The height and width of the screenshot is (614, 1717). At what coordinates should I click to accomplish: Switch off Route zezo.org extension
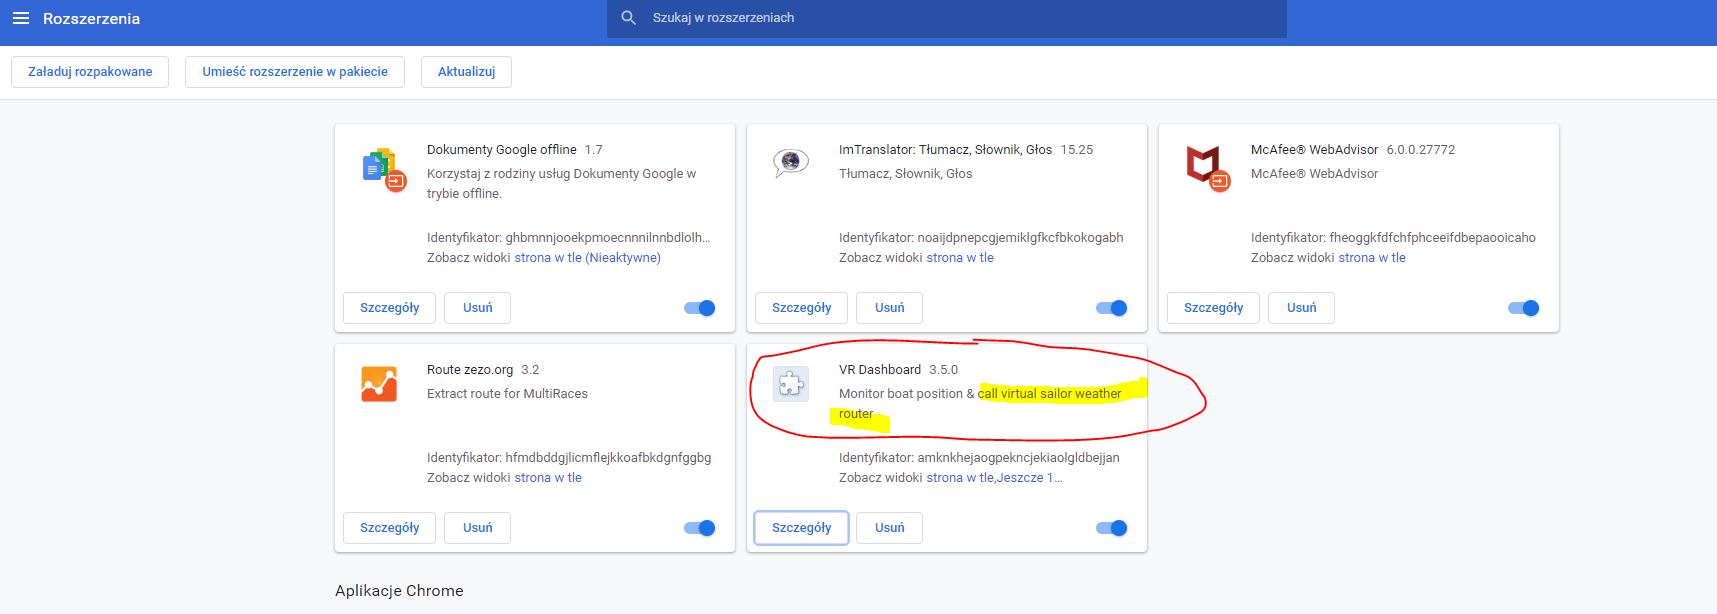coord(700,528)
